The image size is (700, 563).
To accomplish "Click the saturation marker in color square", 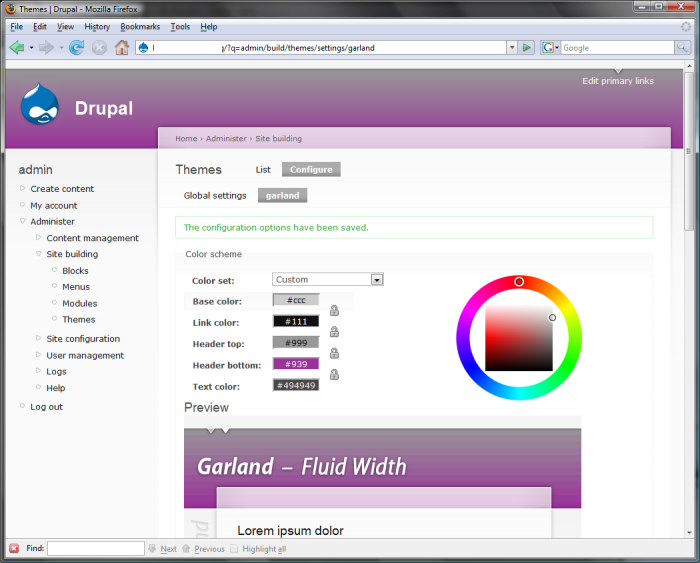I will 552,317.
